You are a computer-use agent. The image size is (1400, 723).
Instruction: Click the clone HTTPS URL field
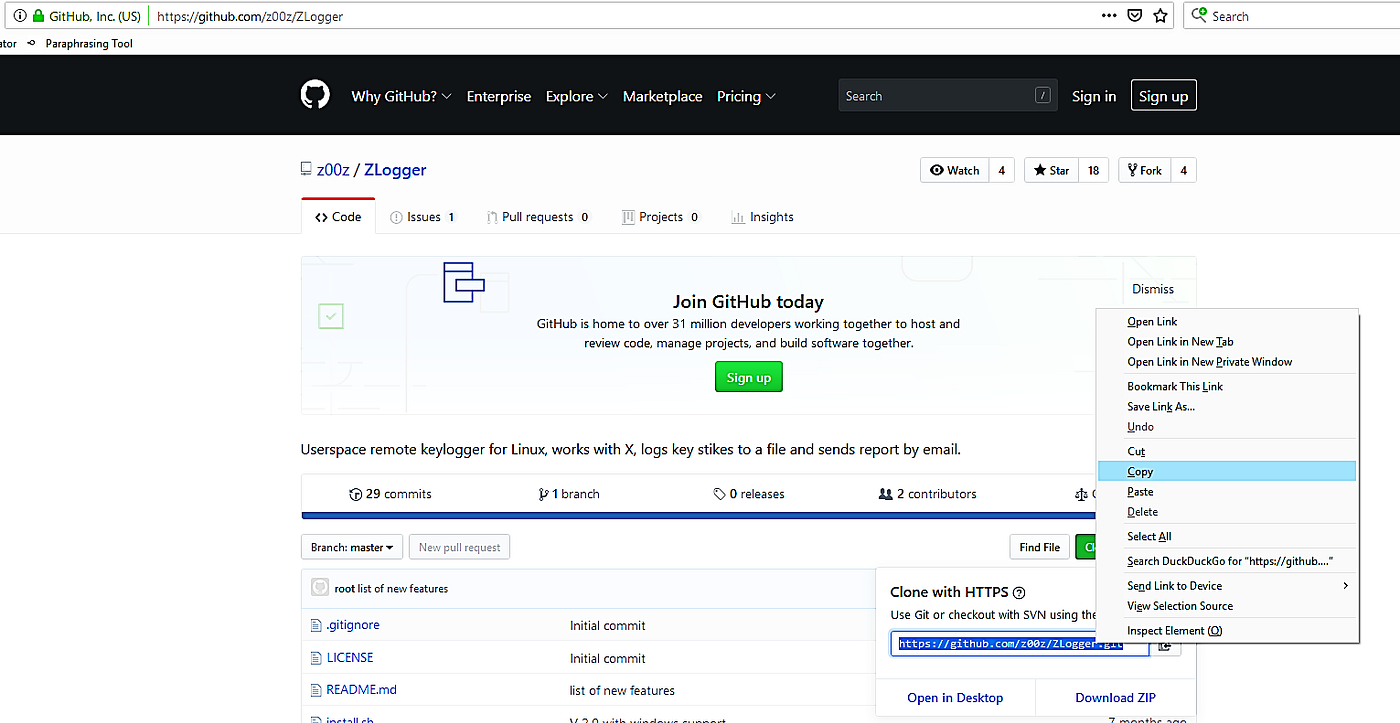(x=1020, y=644)
